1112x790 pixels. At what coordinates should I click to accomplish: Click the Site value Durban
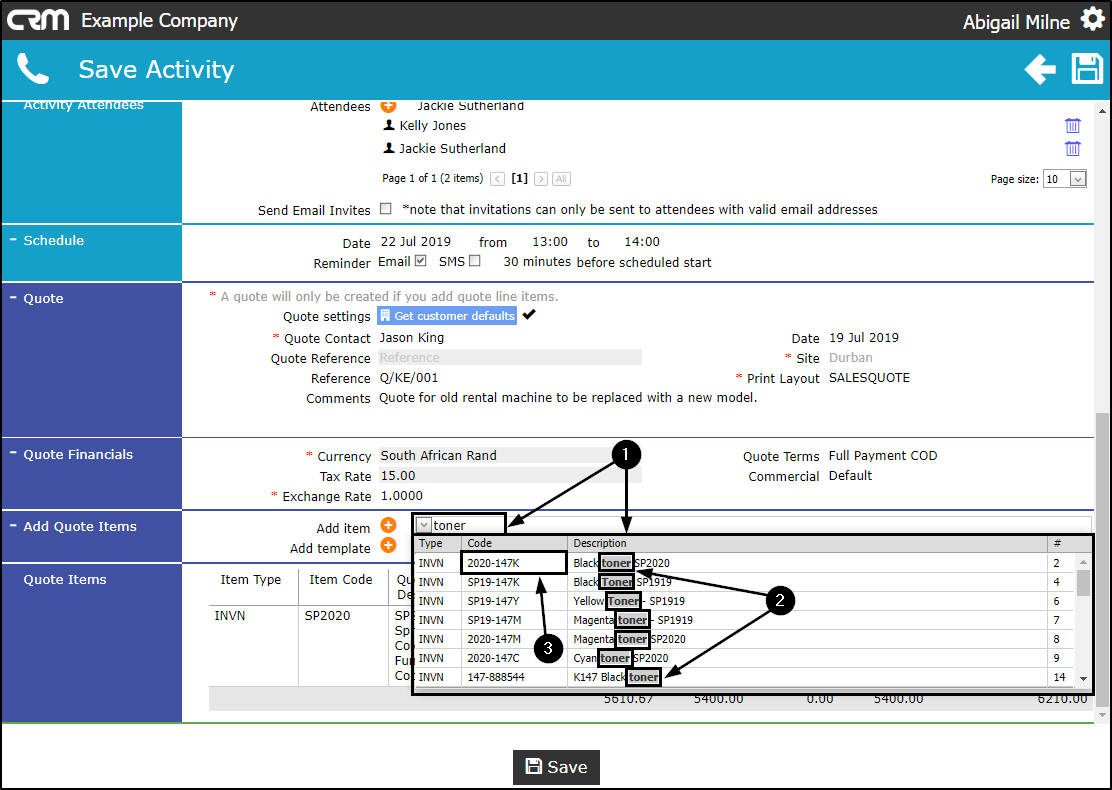pyautogui.click(x=850, y=357)
